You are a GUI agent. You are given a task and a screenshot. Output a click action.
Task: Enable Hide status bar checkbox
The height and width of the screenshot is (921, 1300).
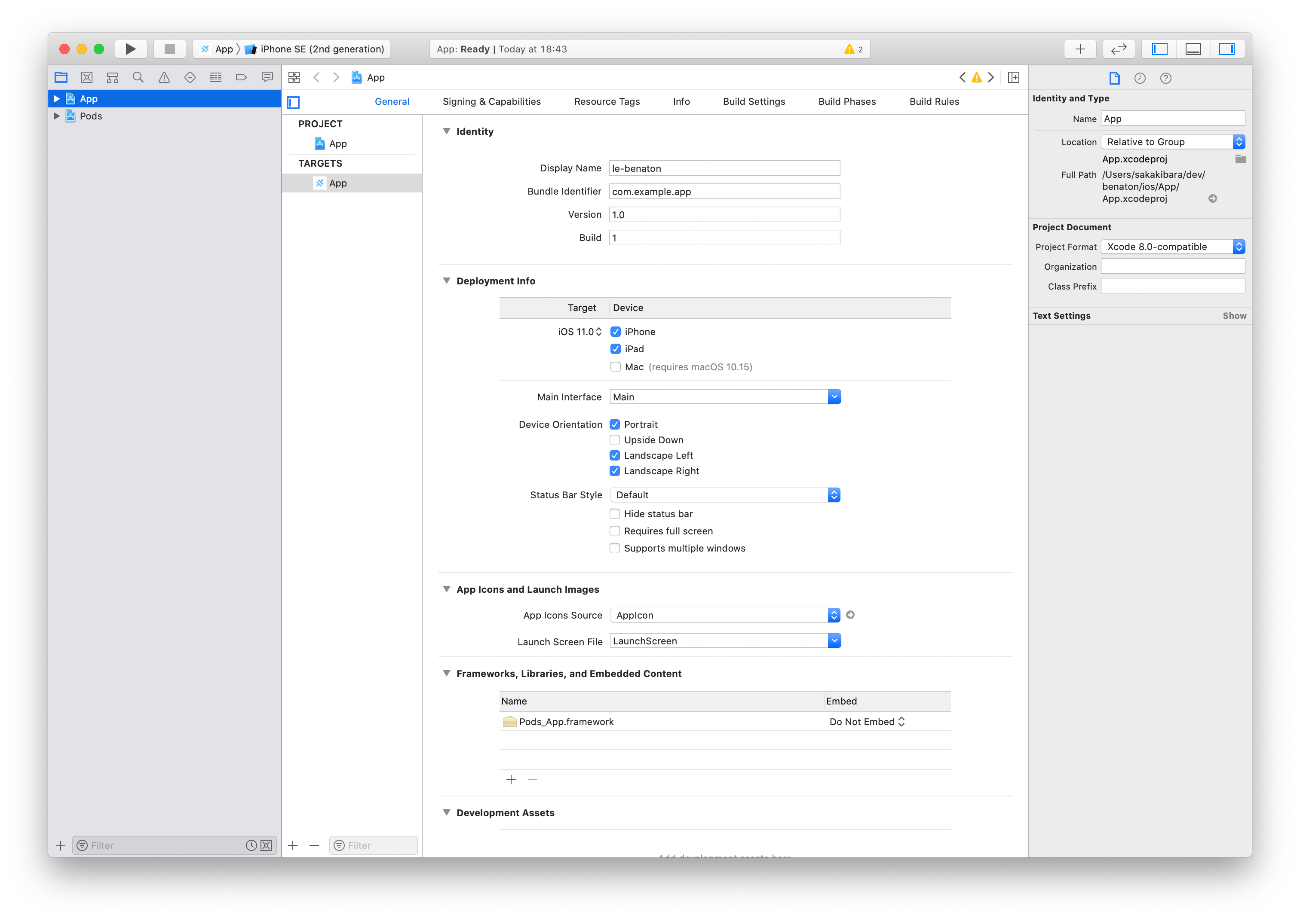point(615,514)
